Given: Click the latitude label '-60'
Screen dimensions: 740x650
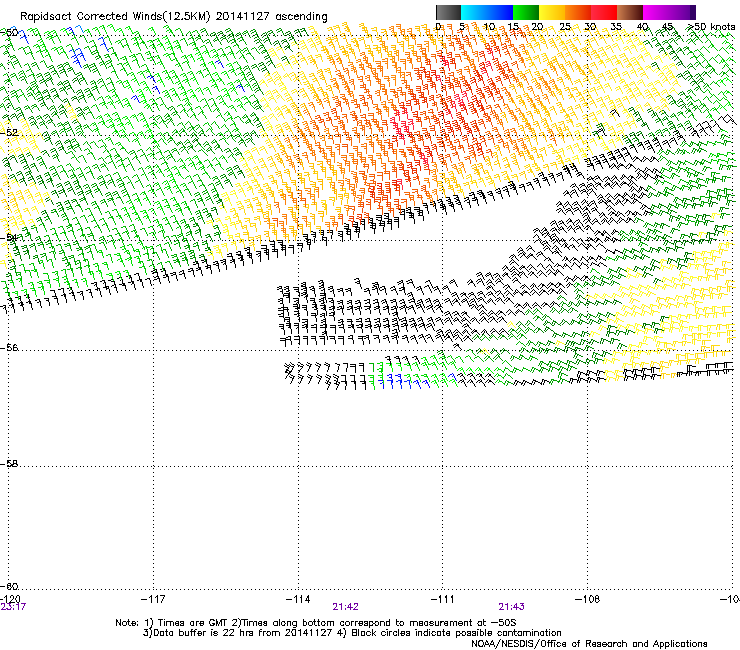Looking at the screenshot, I should (9, 586).
